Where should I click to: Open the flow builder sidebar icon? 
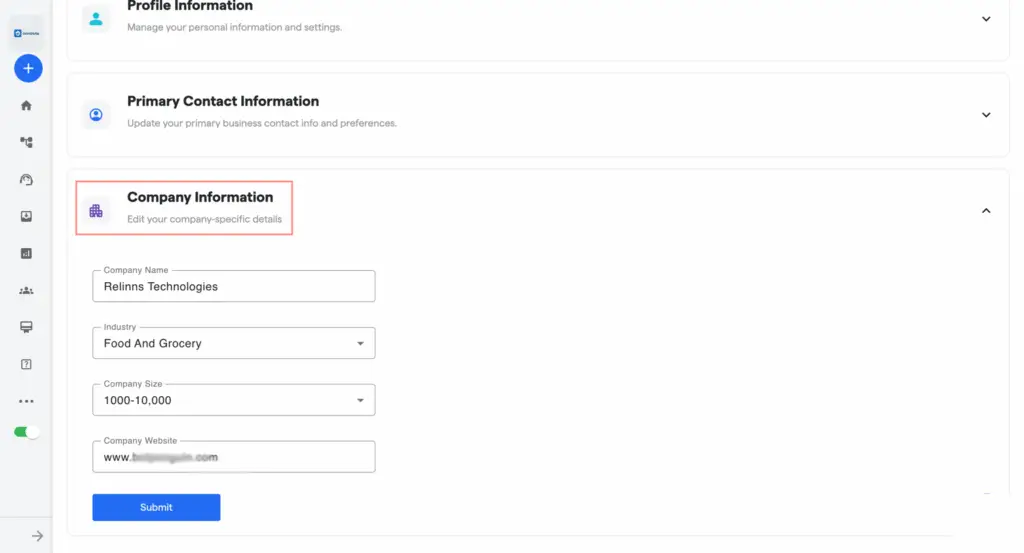coord(27,143)
